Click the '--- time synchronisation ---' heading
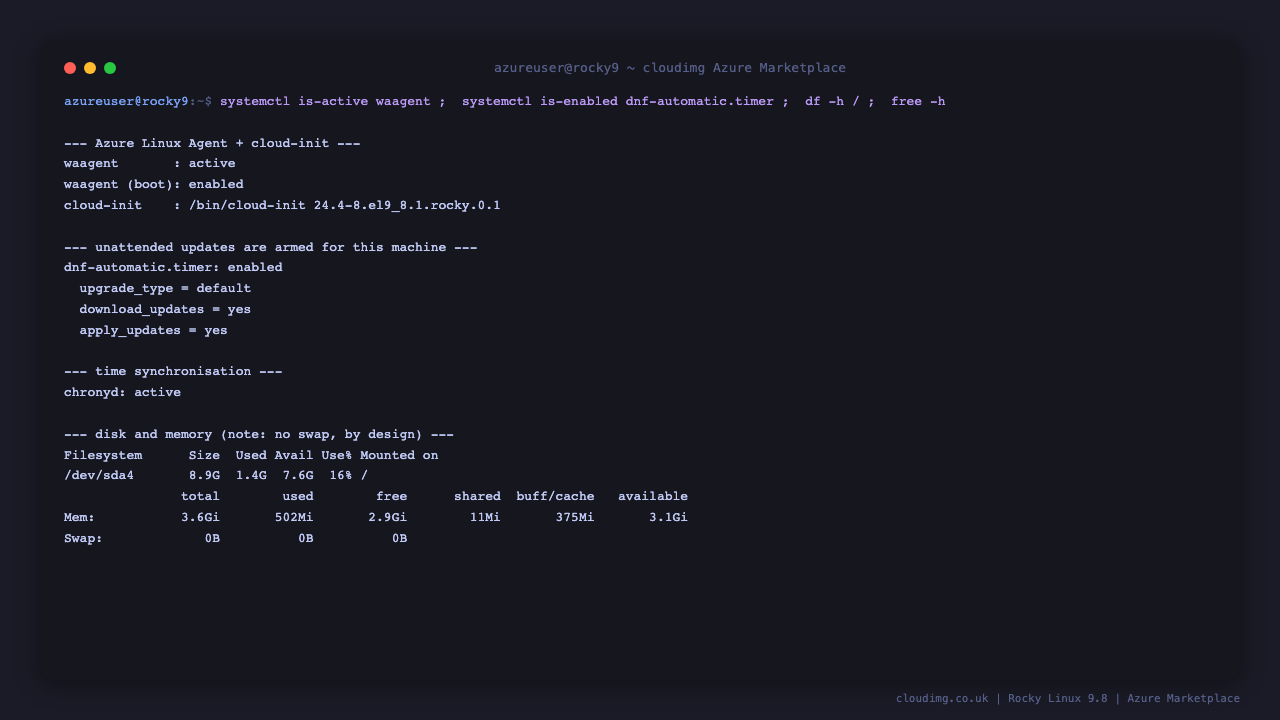This screenshot has height=720, width=1280. tap(173, 371)
